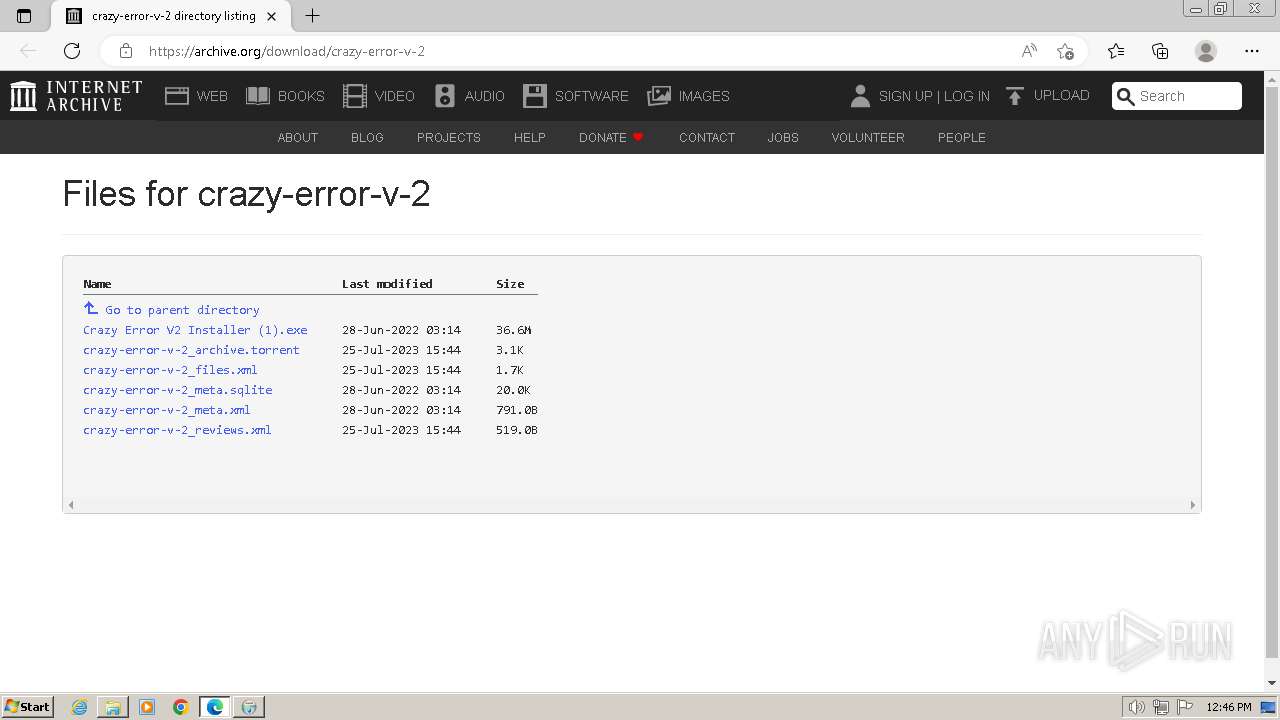Launch Internet Explorer from taskbar
Screen dimensions: 1280x720
[x=79, y=707]
